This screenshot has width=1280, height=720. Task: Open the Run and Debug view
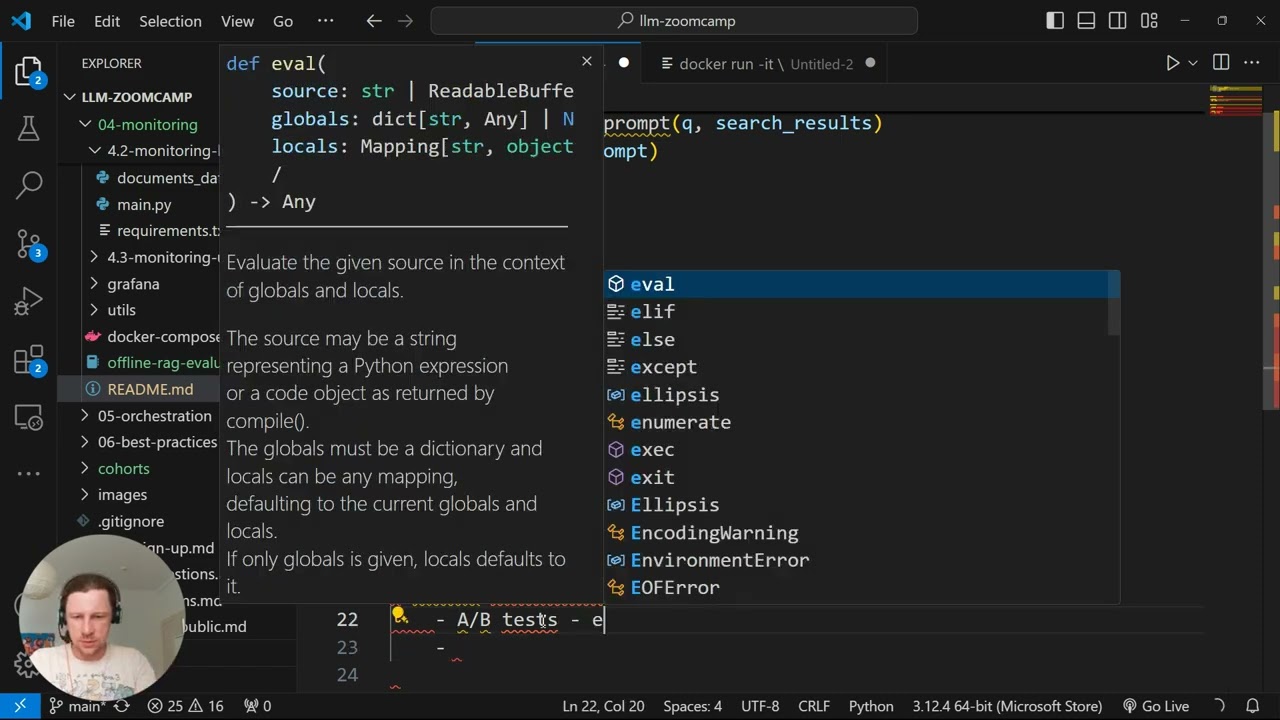[28, 300]
